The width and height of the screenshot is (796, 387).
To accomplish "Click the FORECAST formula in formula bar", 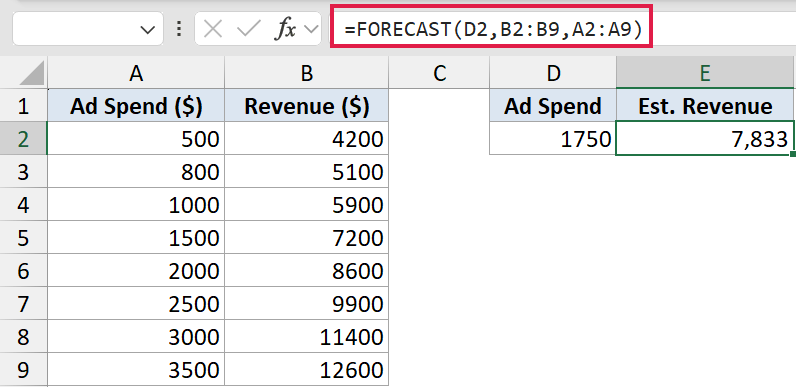I will tap(493, 29).
